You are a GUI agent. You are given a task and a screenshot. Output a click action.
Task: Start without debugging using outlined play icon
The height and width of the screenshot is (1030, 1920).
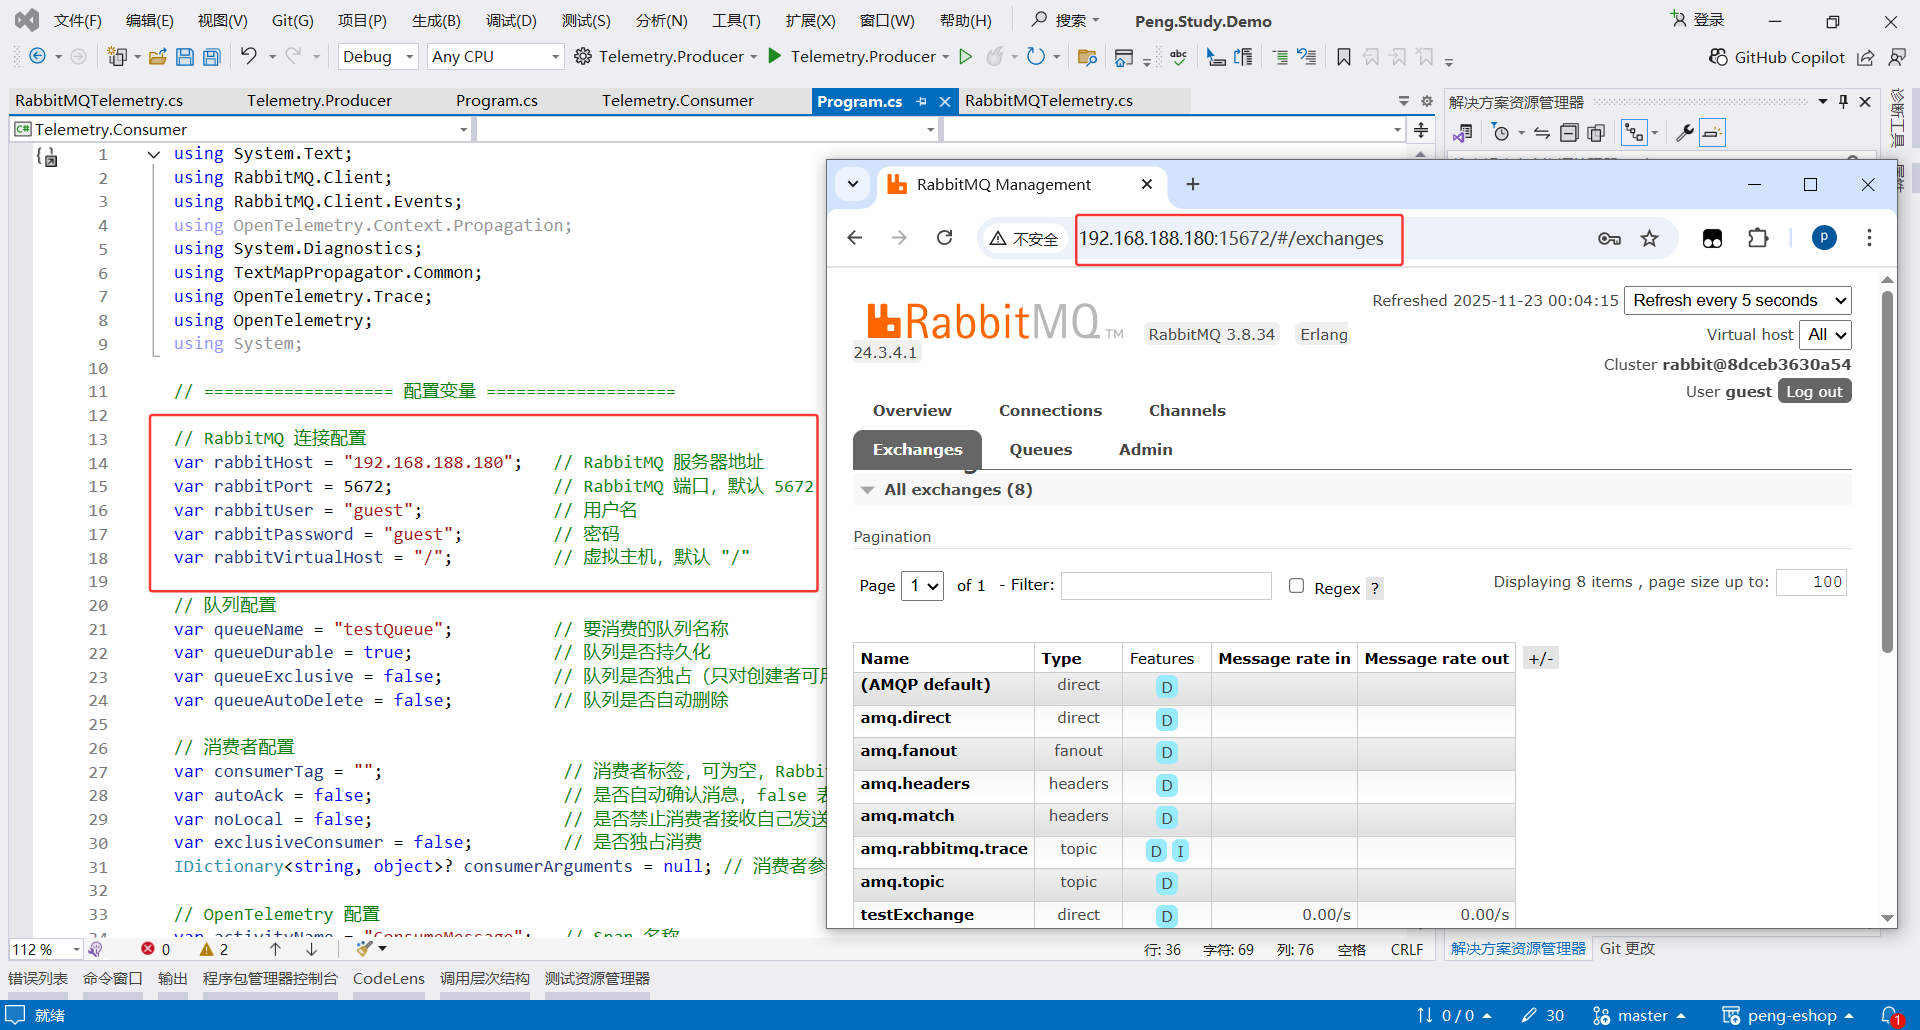[966, 56]
